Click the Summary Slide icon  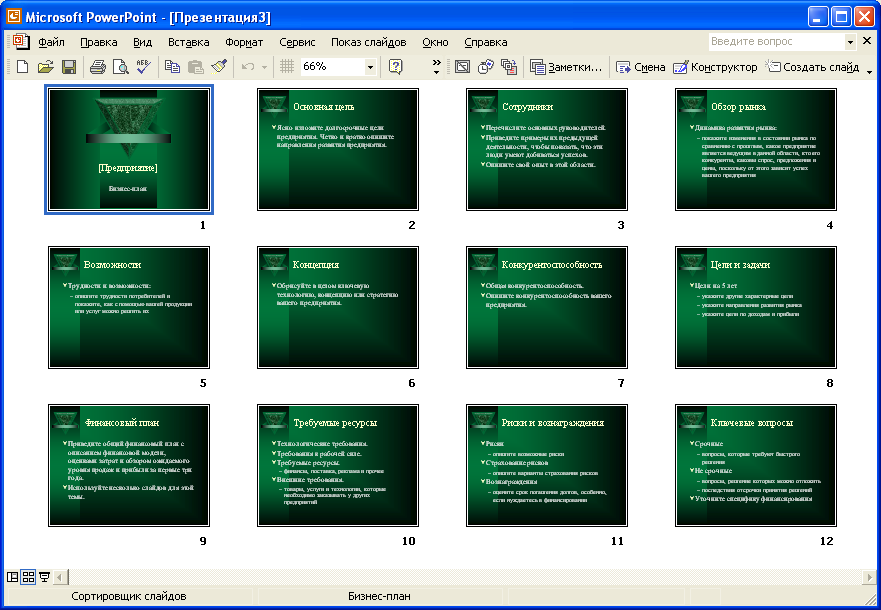pos(509,67)
